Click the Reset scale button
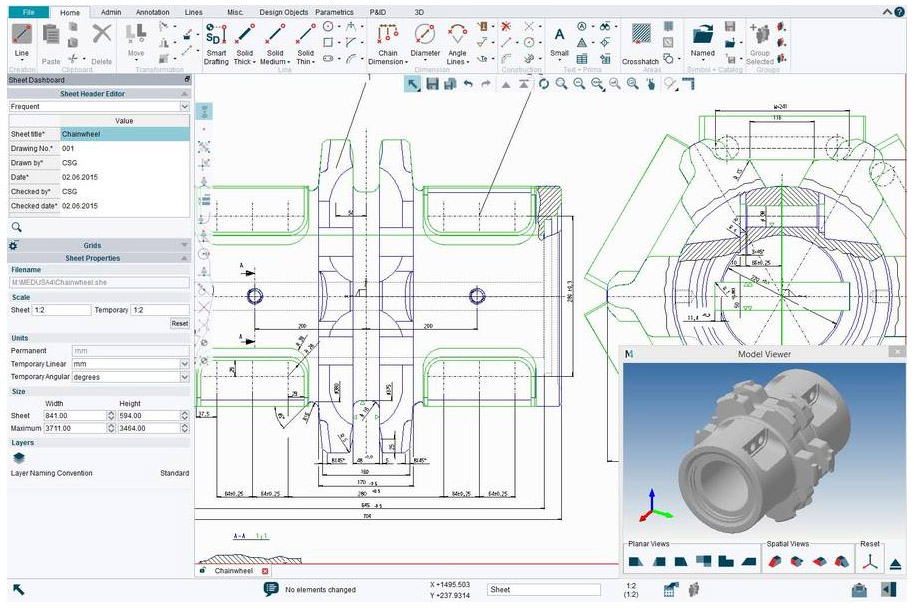This screenshot has width=914, height=610. (180, 323)
